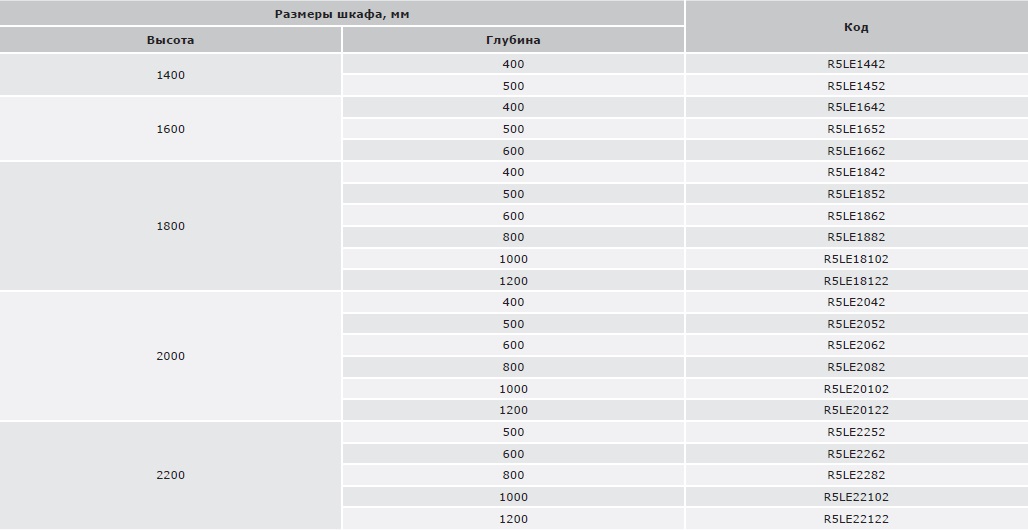
Task: Select the R5LE2252 code cell
Action: (x=856, y=432)
